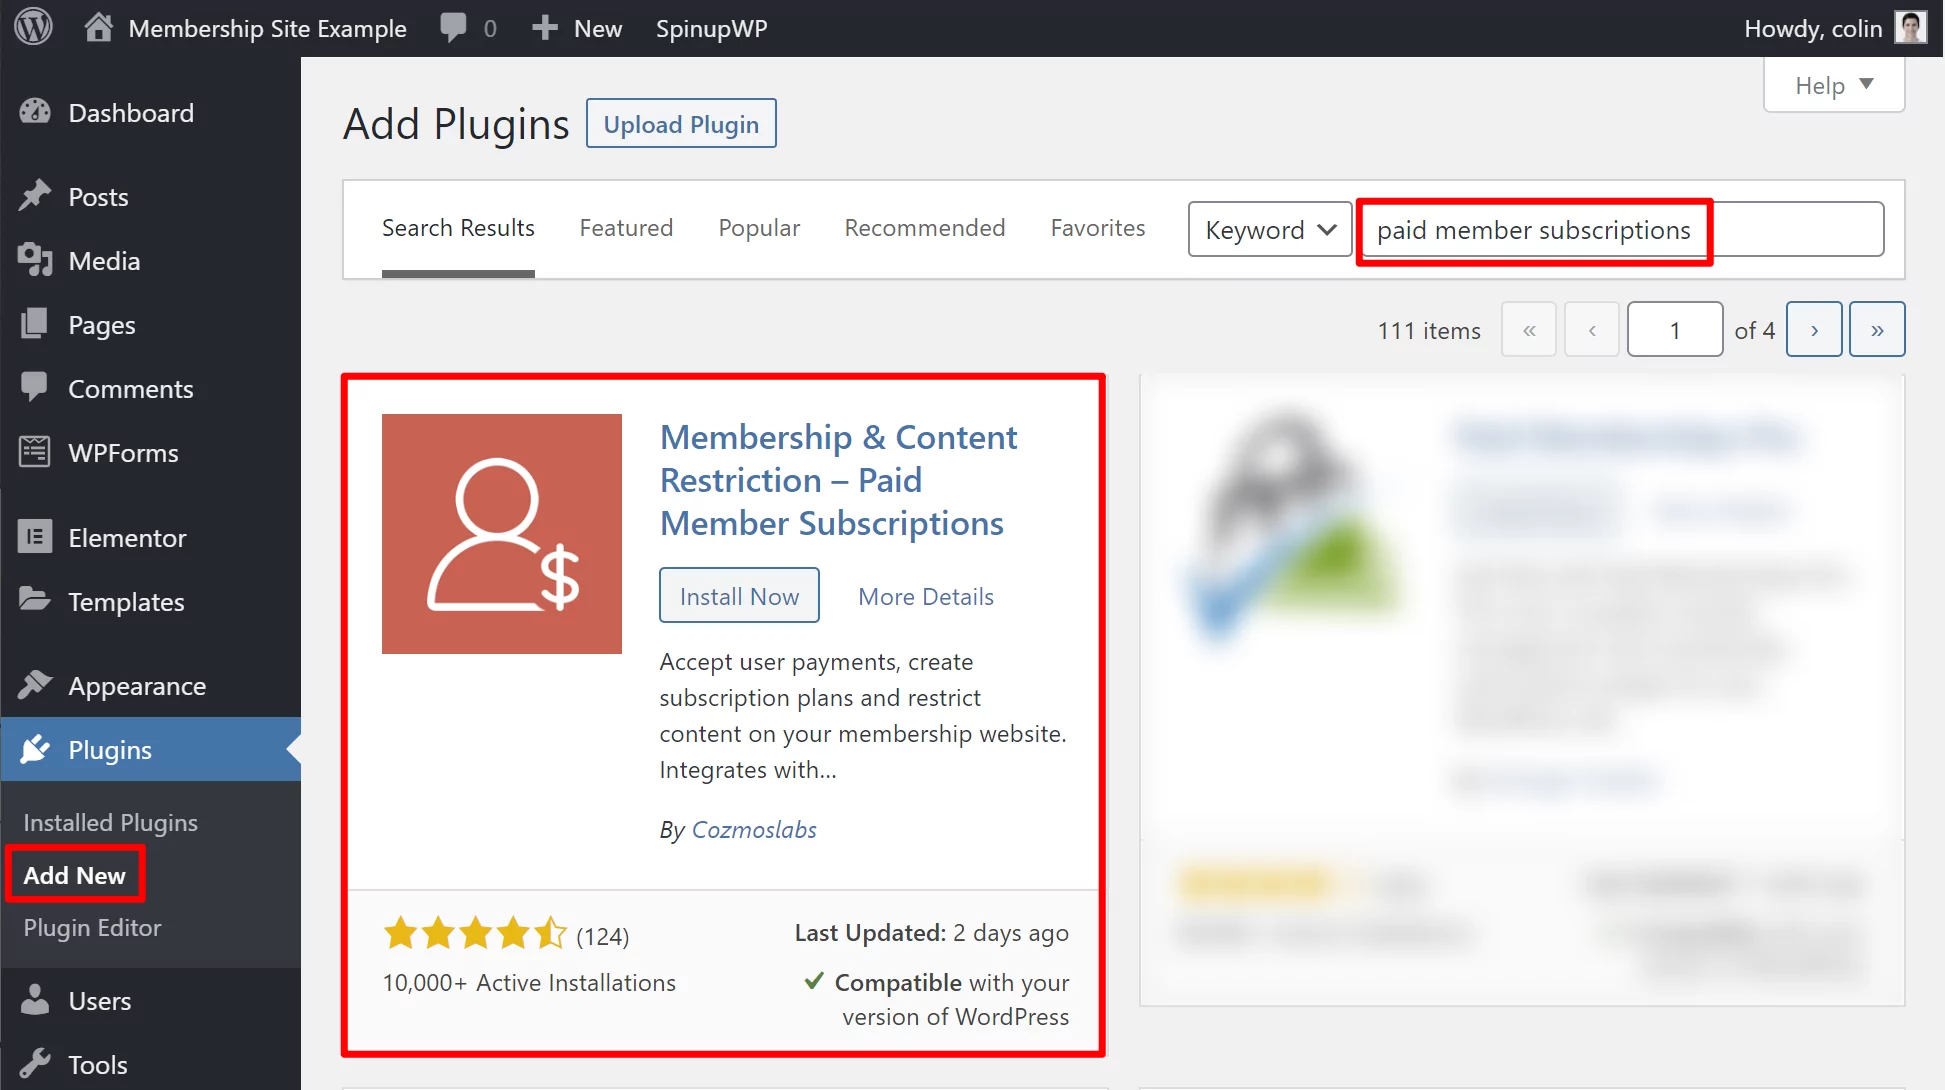Expand the Help dropdown tab
The height and width of the screenshot is (1090, 1945).
pyautogui.click(x=1834, y=85)
